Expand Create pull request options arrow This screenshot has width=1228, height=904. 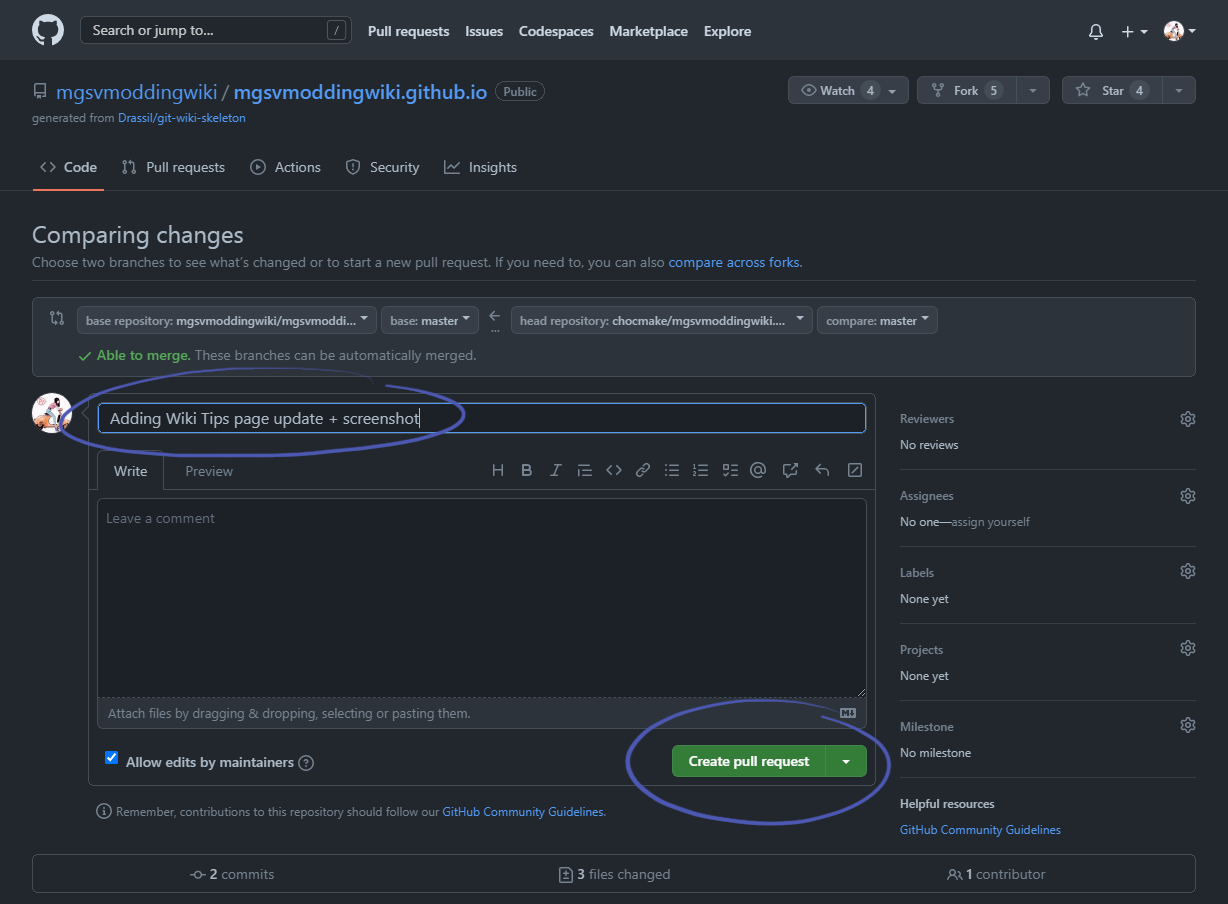point(846,761)
